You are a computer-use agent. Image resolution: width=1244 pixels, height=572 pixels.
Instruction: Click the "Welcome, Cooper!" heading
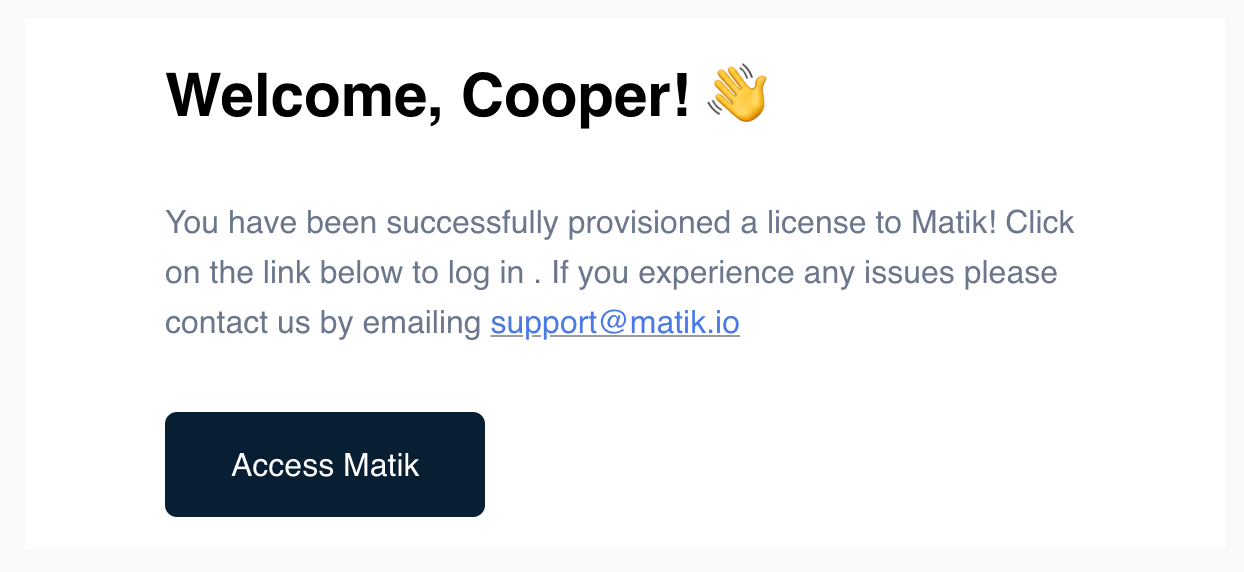(428, 95)
